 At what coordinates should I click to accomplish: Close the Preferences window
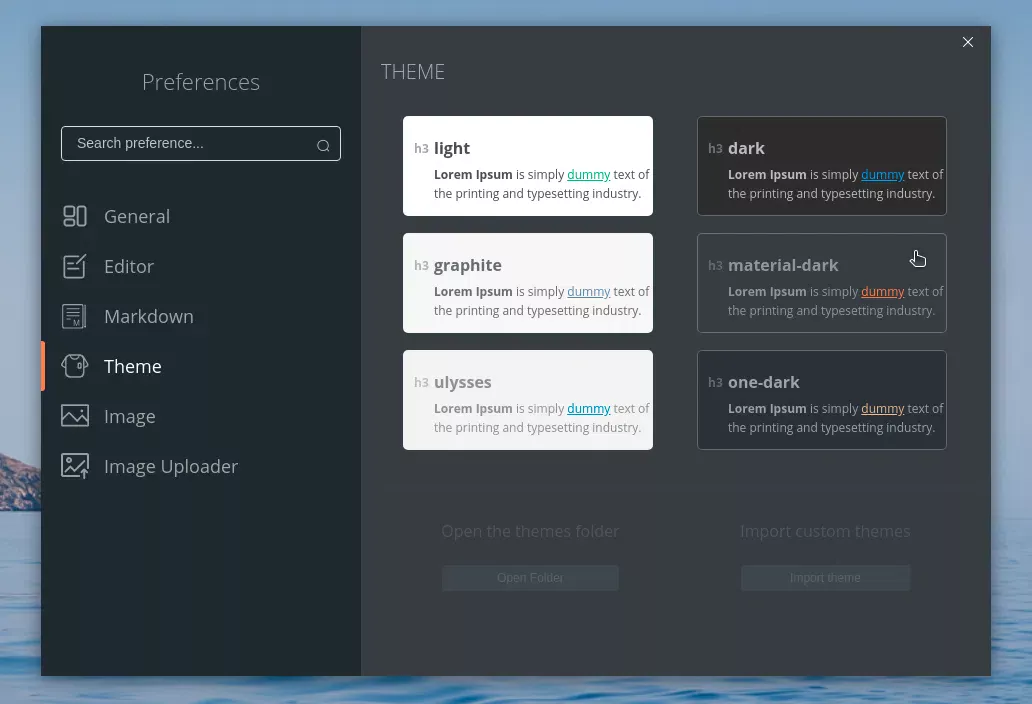pos(968,42)
